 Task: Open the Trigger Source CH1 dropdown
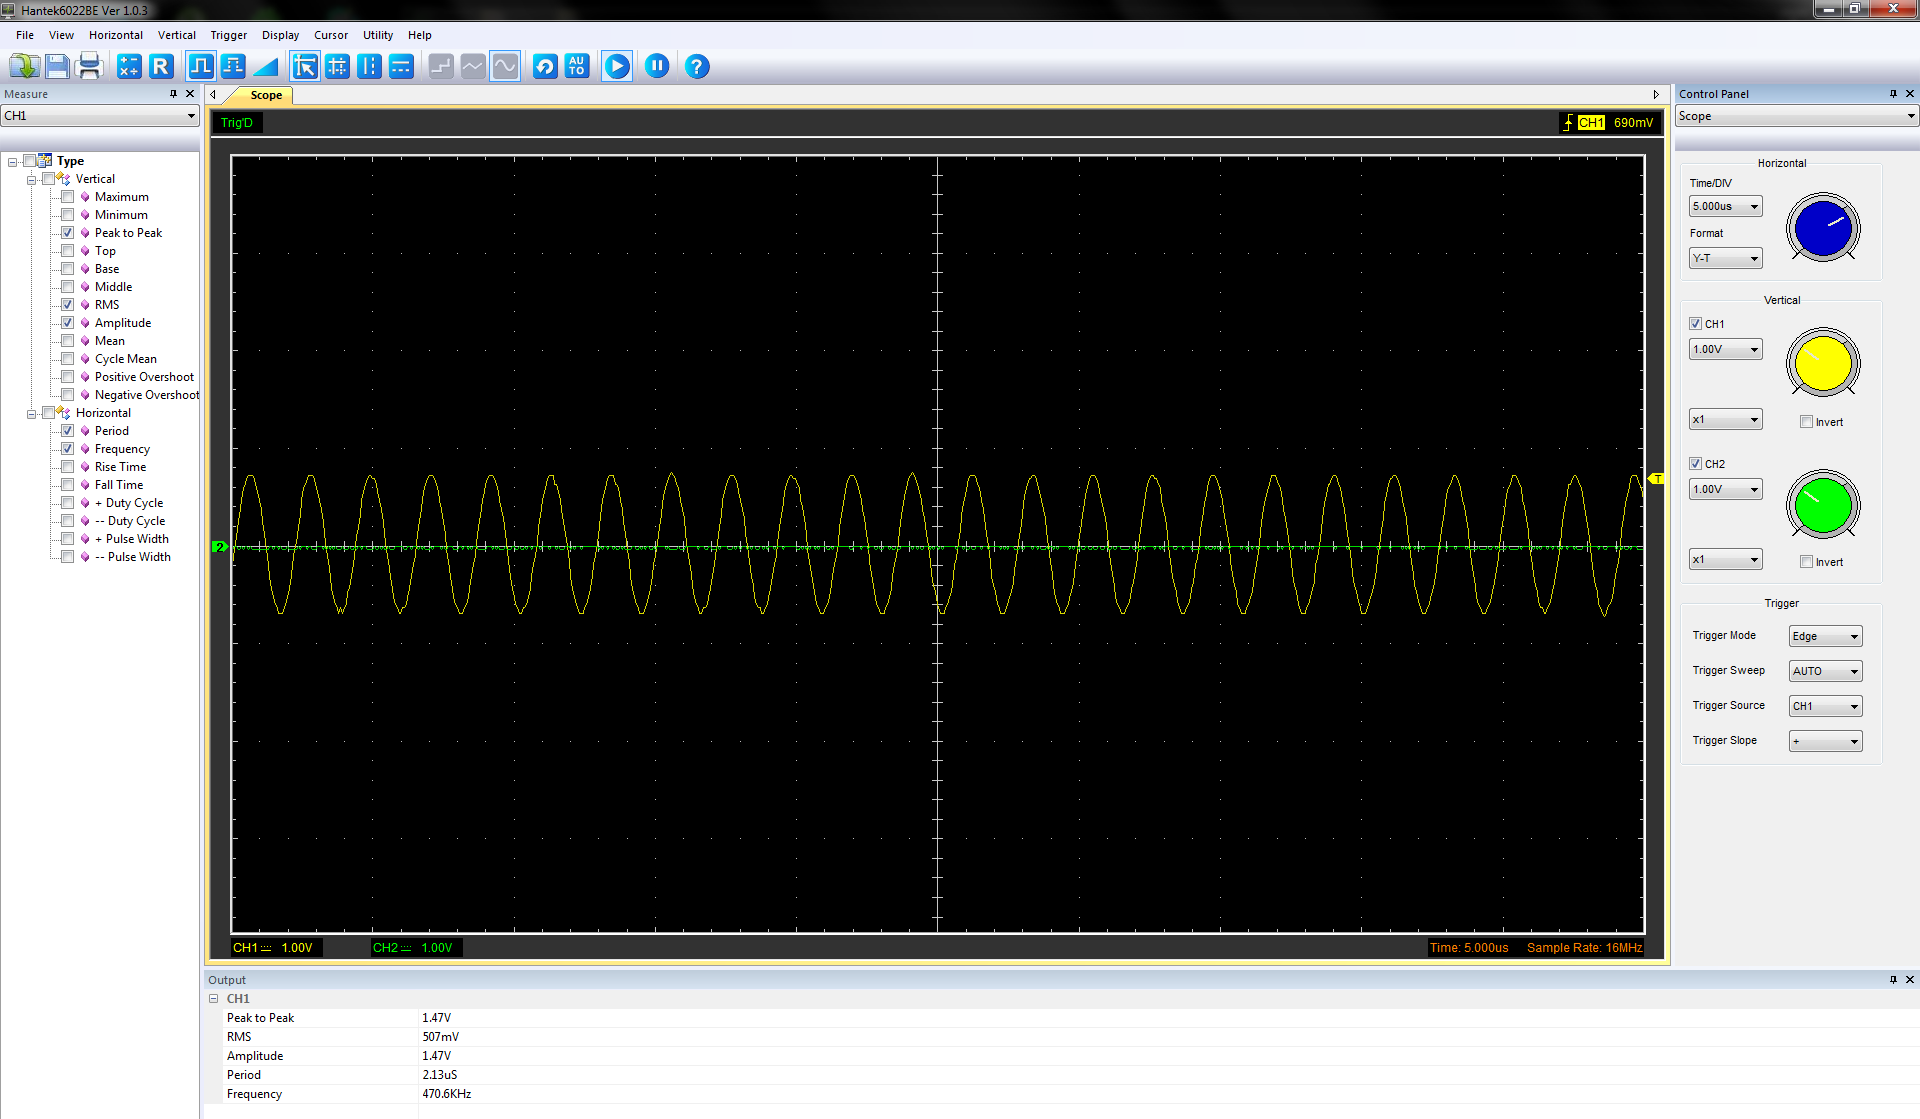click(x=1826, y=707)
